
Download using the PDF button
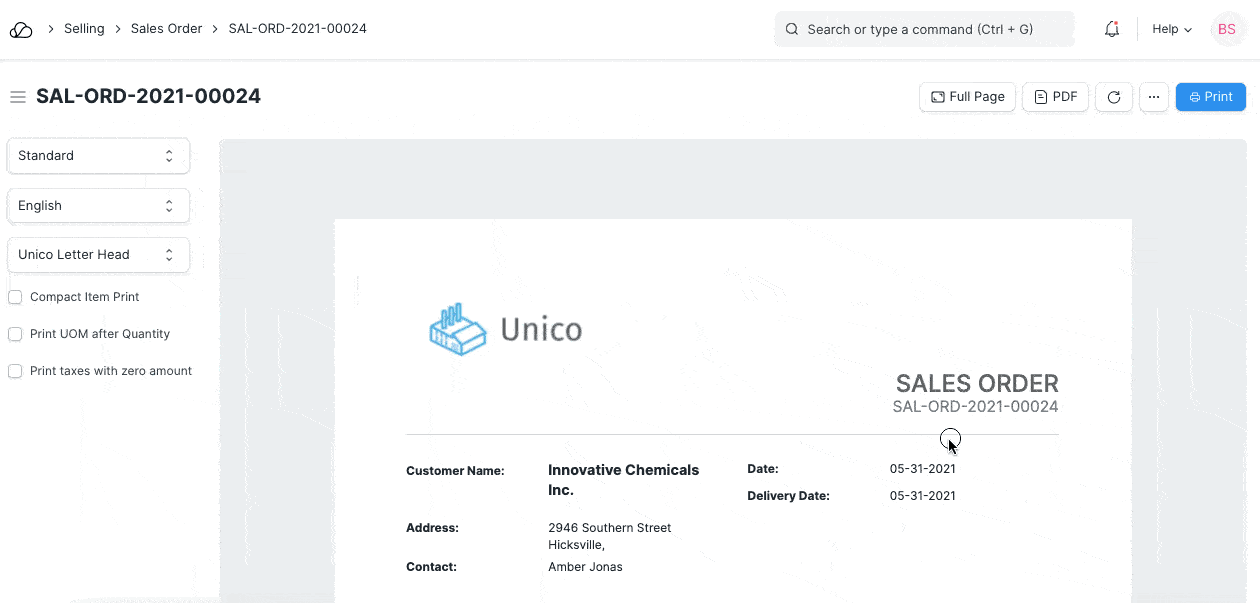click(1055, 97)
